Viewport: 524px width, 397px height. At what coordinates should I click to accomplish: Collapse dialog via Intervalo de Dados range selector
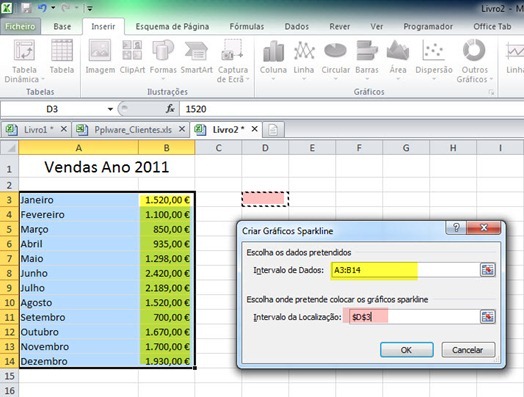coord(488,270)
